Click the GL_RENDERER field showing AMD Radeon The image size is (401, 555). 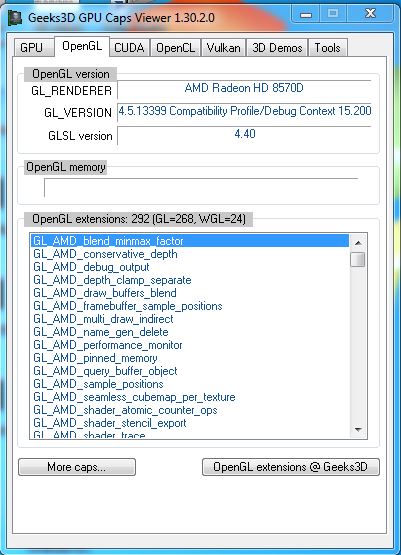244,88
